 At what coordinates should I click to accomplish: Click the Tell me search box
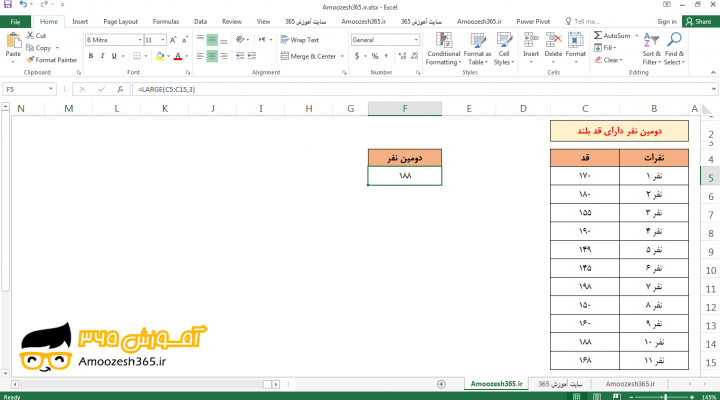pyautogui.click(x=583, y=22)
